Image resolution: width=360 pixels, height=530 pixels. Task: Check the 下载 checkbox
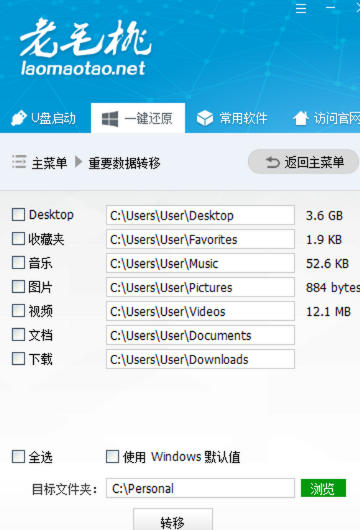point(18,358)
